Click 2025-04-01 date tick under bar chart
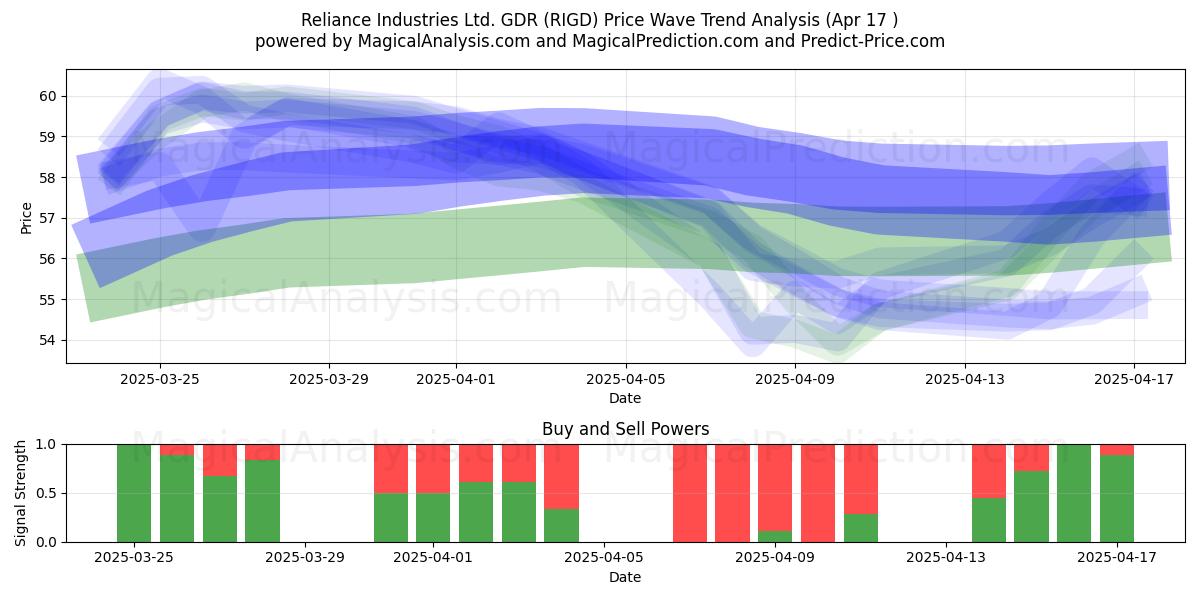The image size is (1200, 600). pos(433,558)
